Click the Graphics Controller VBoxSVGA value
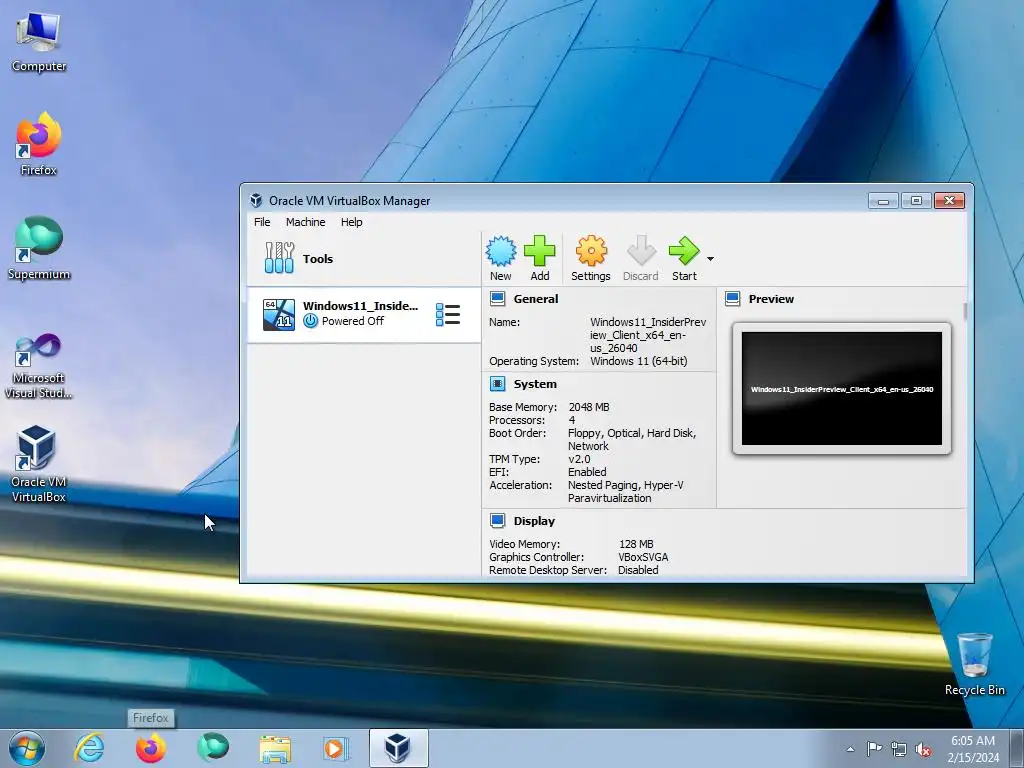Screen dimensions: 1024x768 [x=643, y=557]
